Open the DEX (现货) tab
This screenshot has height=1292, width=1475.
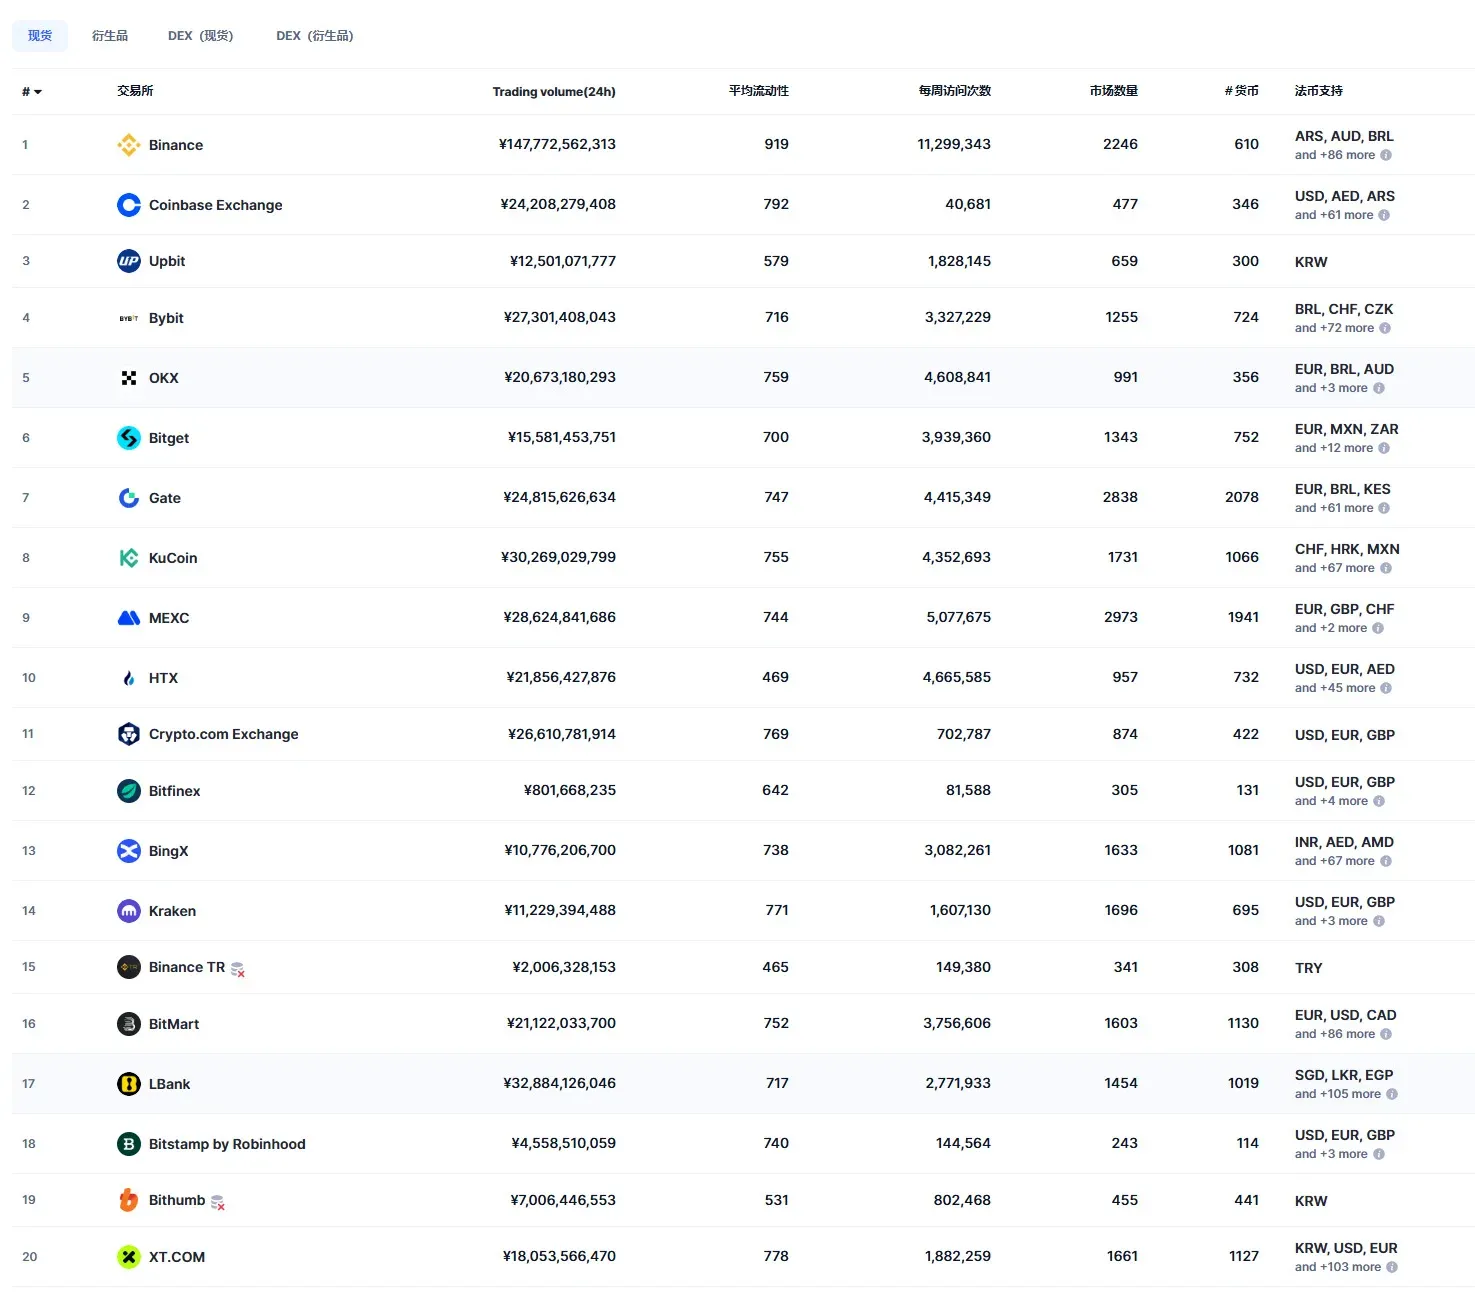[x=201, y=36]
